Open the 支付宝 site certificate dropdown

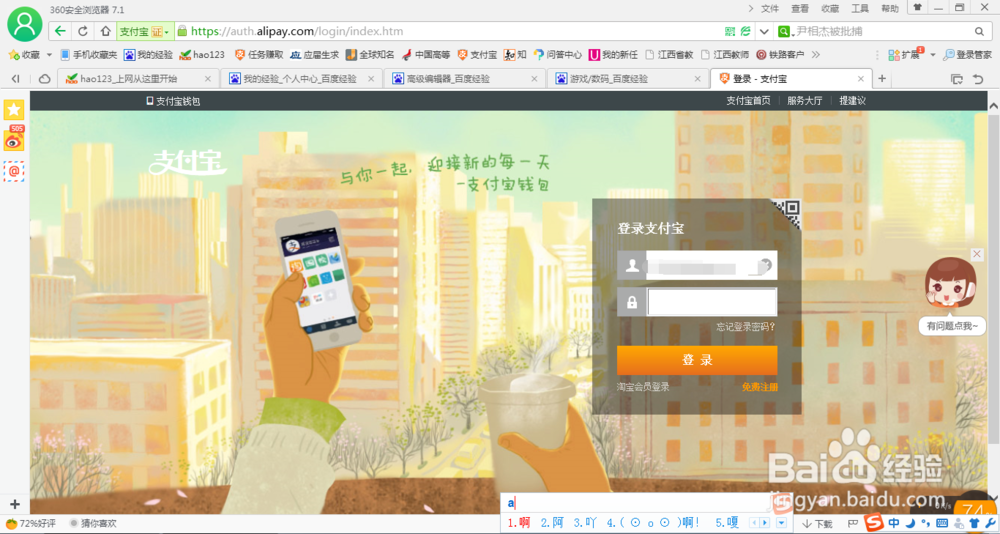[145, 31]
